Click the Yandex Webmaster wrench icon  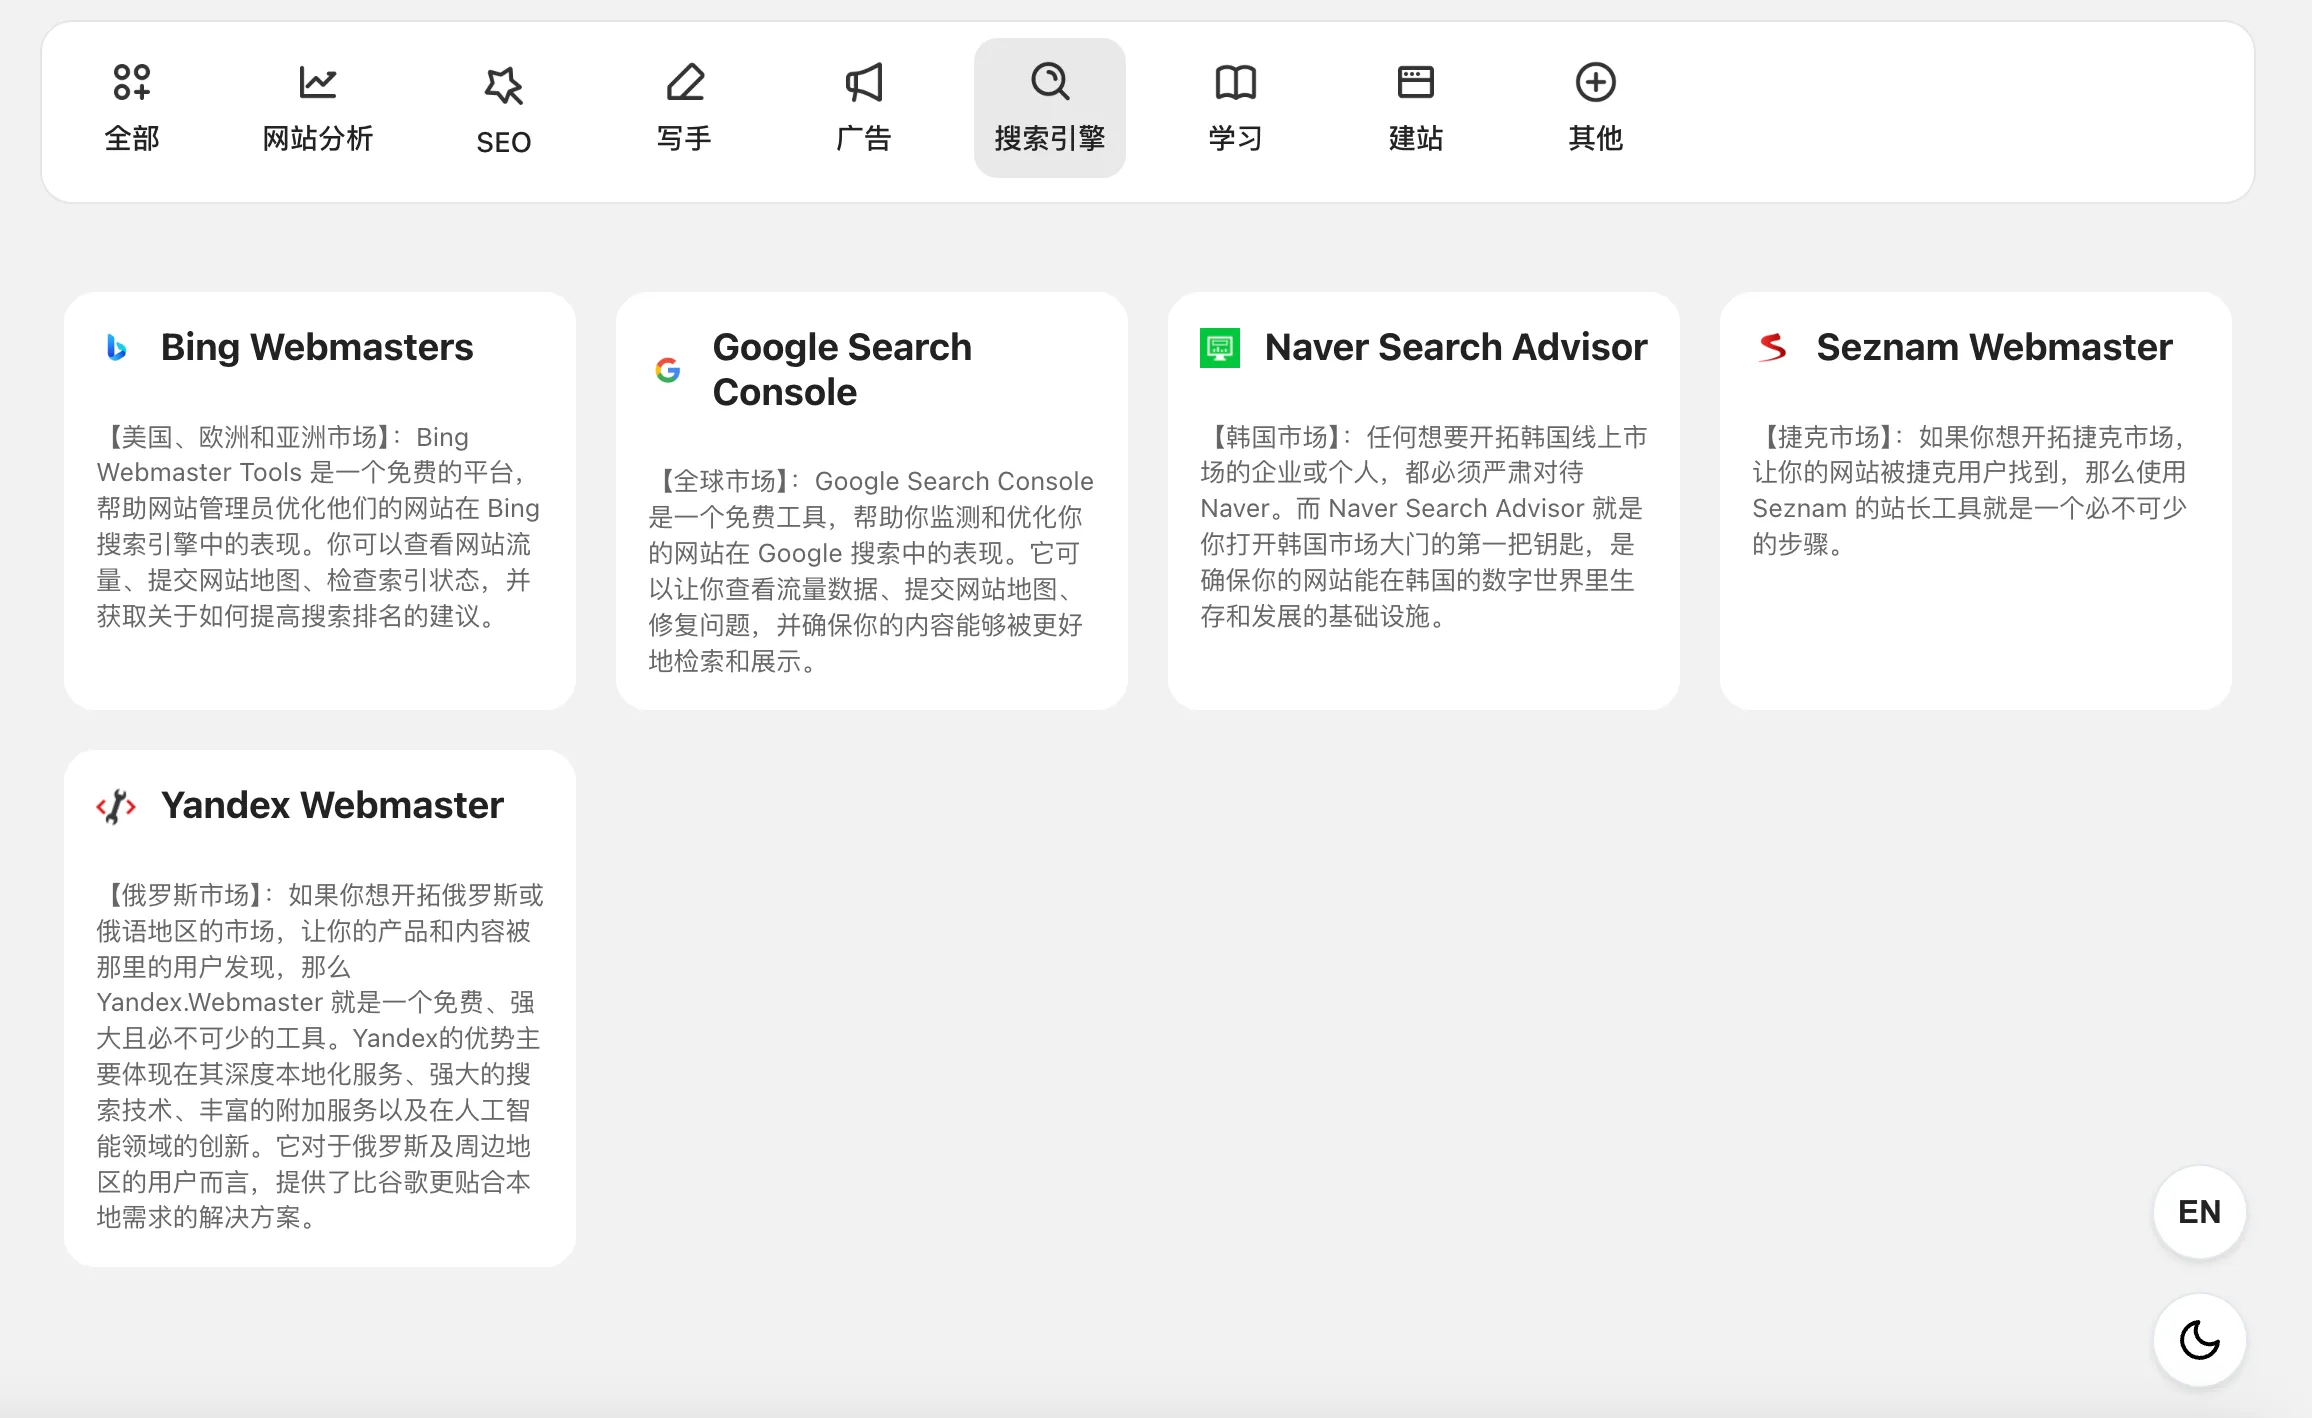point(116,806)
